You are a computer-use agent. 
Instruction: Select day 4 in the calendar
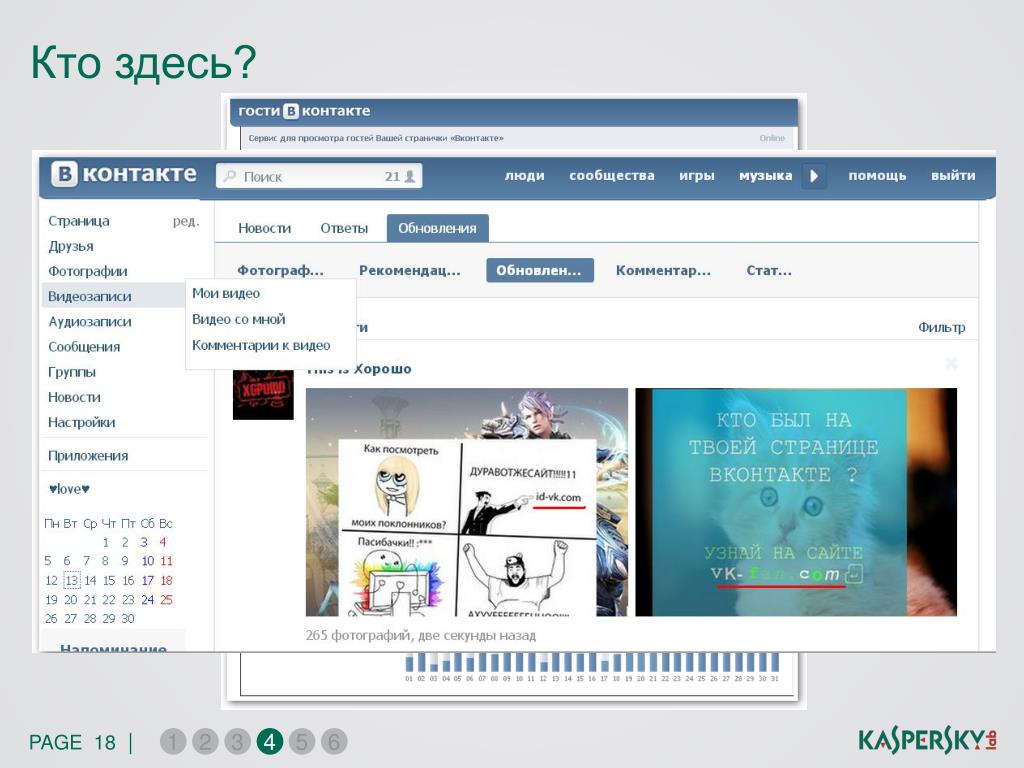point(163,542)
